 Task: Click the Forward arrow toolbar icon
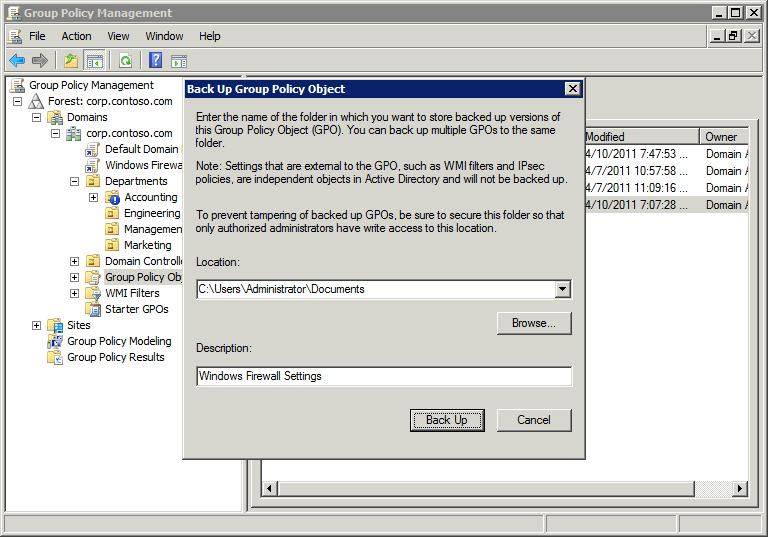pyautogui.click(x=40, y=61)
